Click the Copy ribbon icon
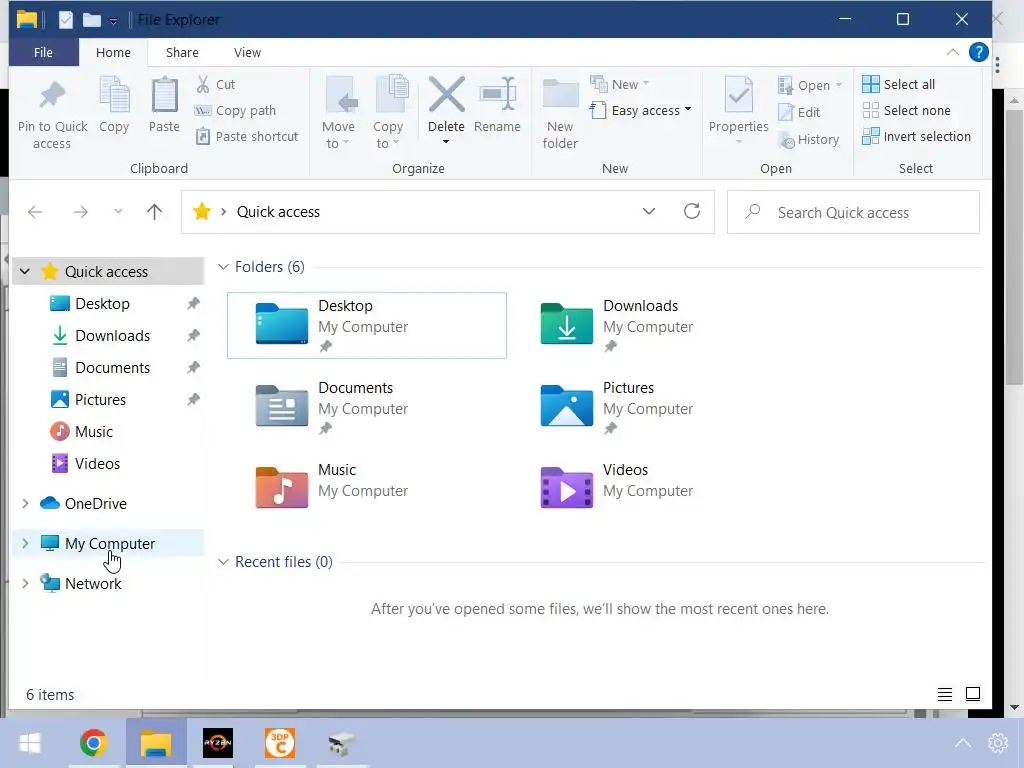Viewport: 1024px width, 768px height. [114, 96]
